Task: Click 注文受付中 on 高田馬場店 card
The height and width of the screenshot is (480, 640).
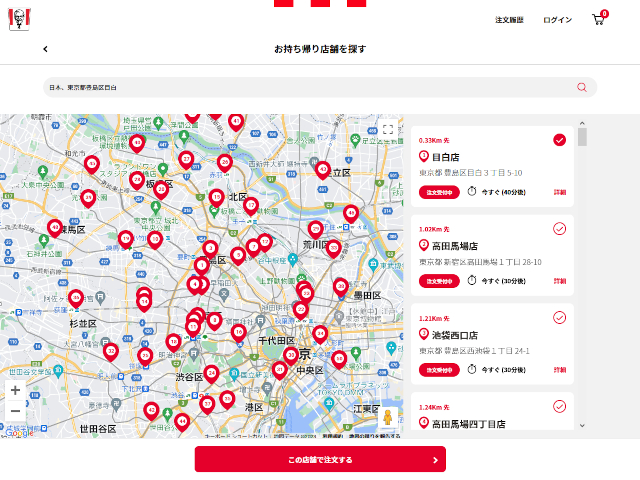Action: [439, 281]
